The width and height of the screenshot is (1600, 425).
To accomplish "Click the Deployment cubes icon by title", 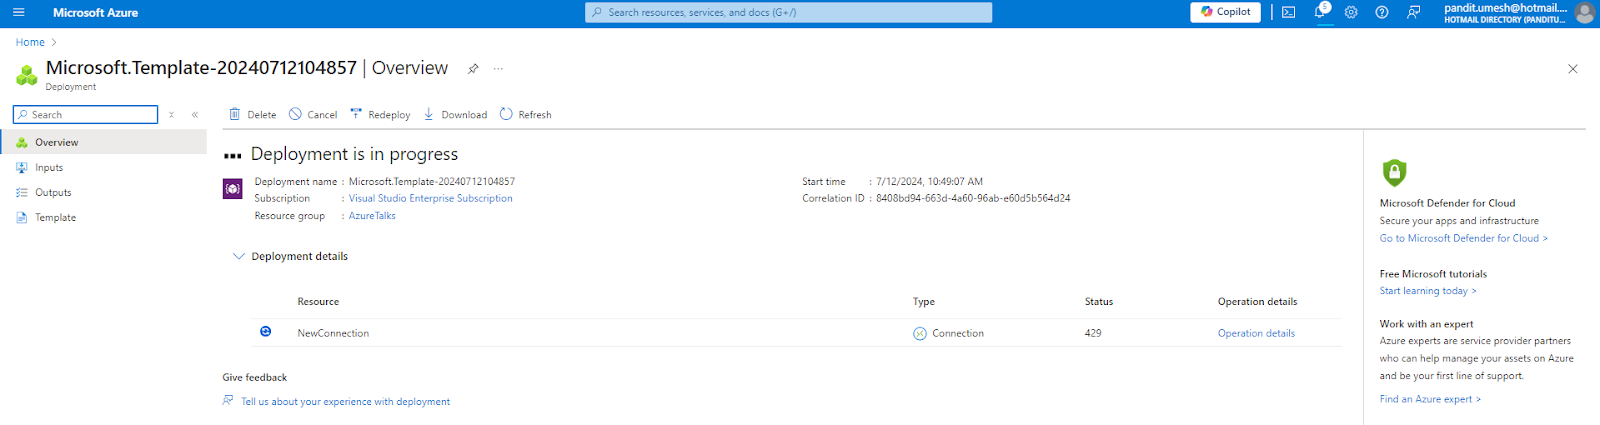I will click(x=27, y=75).
